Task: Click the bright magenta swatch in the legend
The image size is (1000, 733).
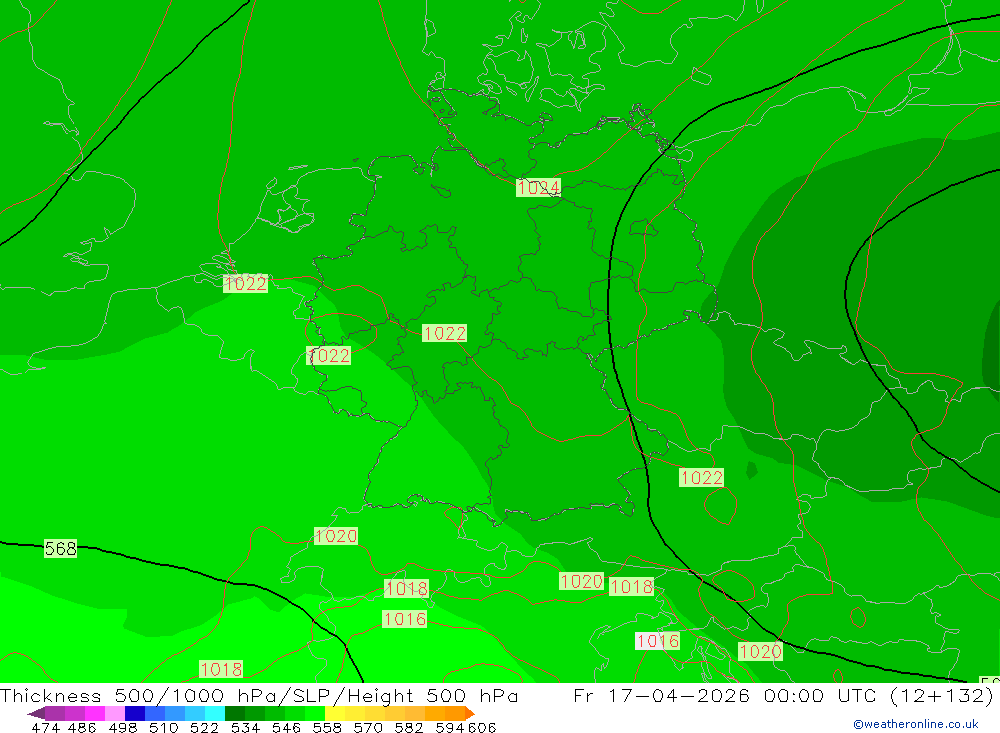Action: pos(94,713)
